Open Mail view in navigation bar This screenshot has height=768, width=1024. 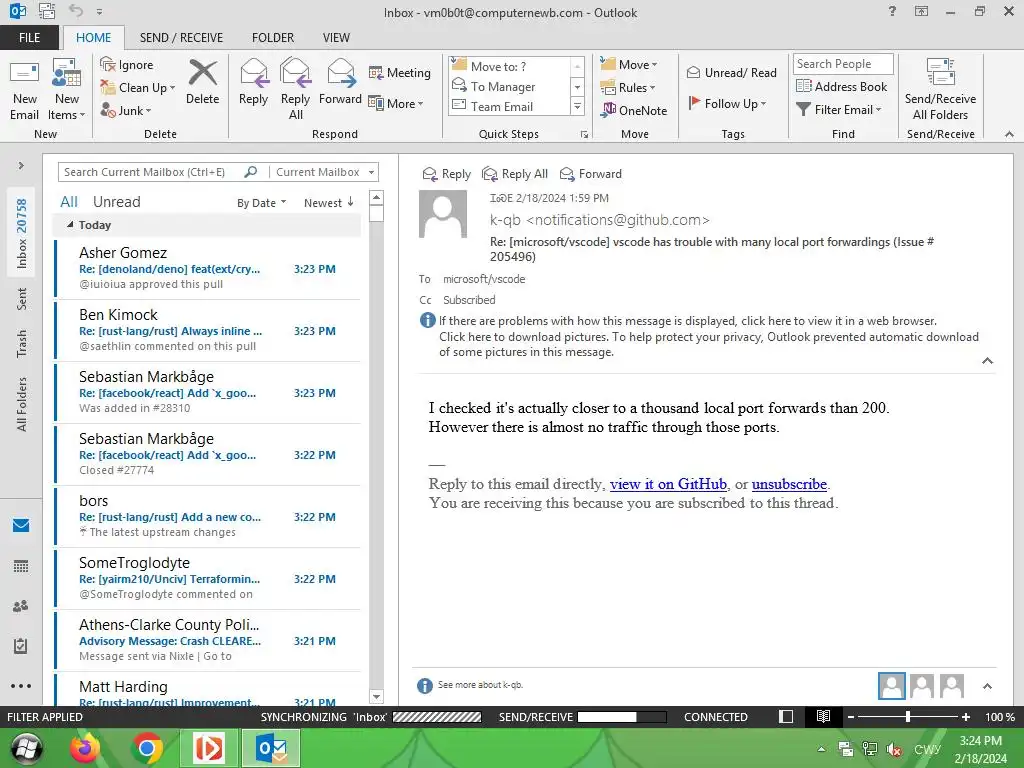tap(21, 526)
